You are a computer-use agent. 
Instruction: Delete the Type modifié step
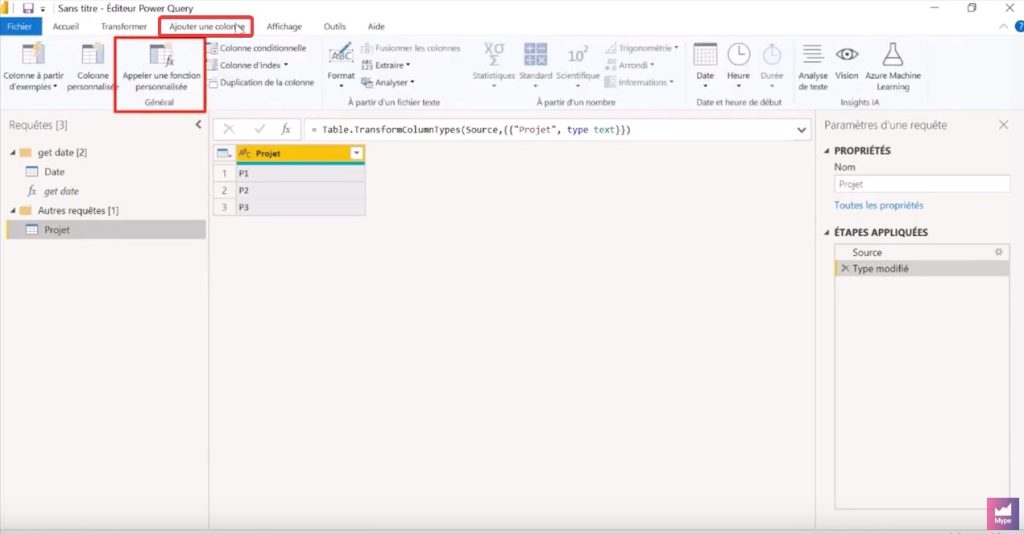click(x=844, y=268)
